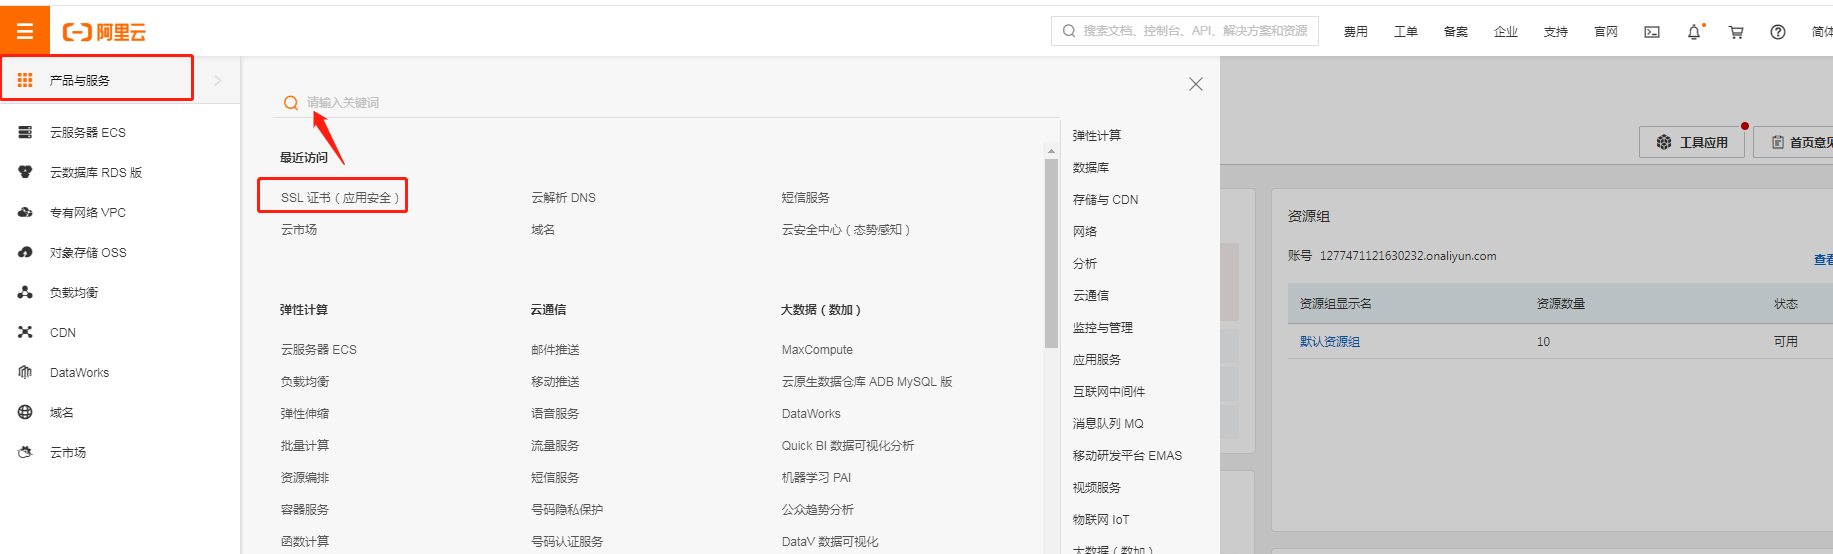This screenshot has height=554, width=1833.
Task: Close the products panel with X
Action: (1195, 84)
